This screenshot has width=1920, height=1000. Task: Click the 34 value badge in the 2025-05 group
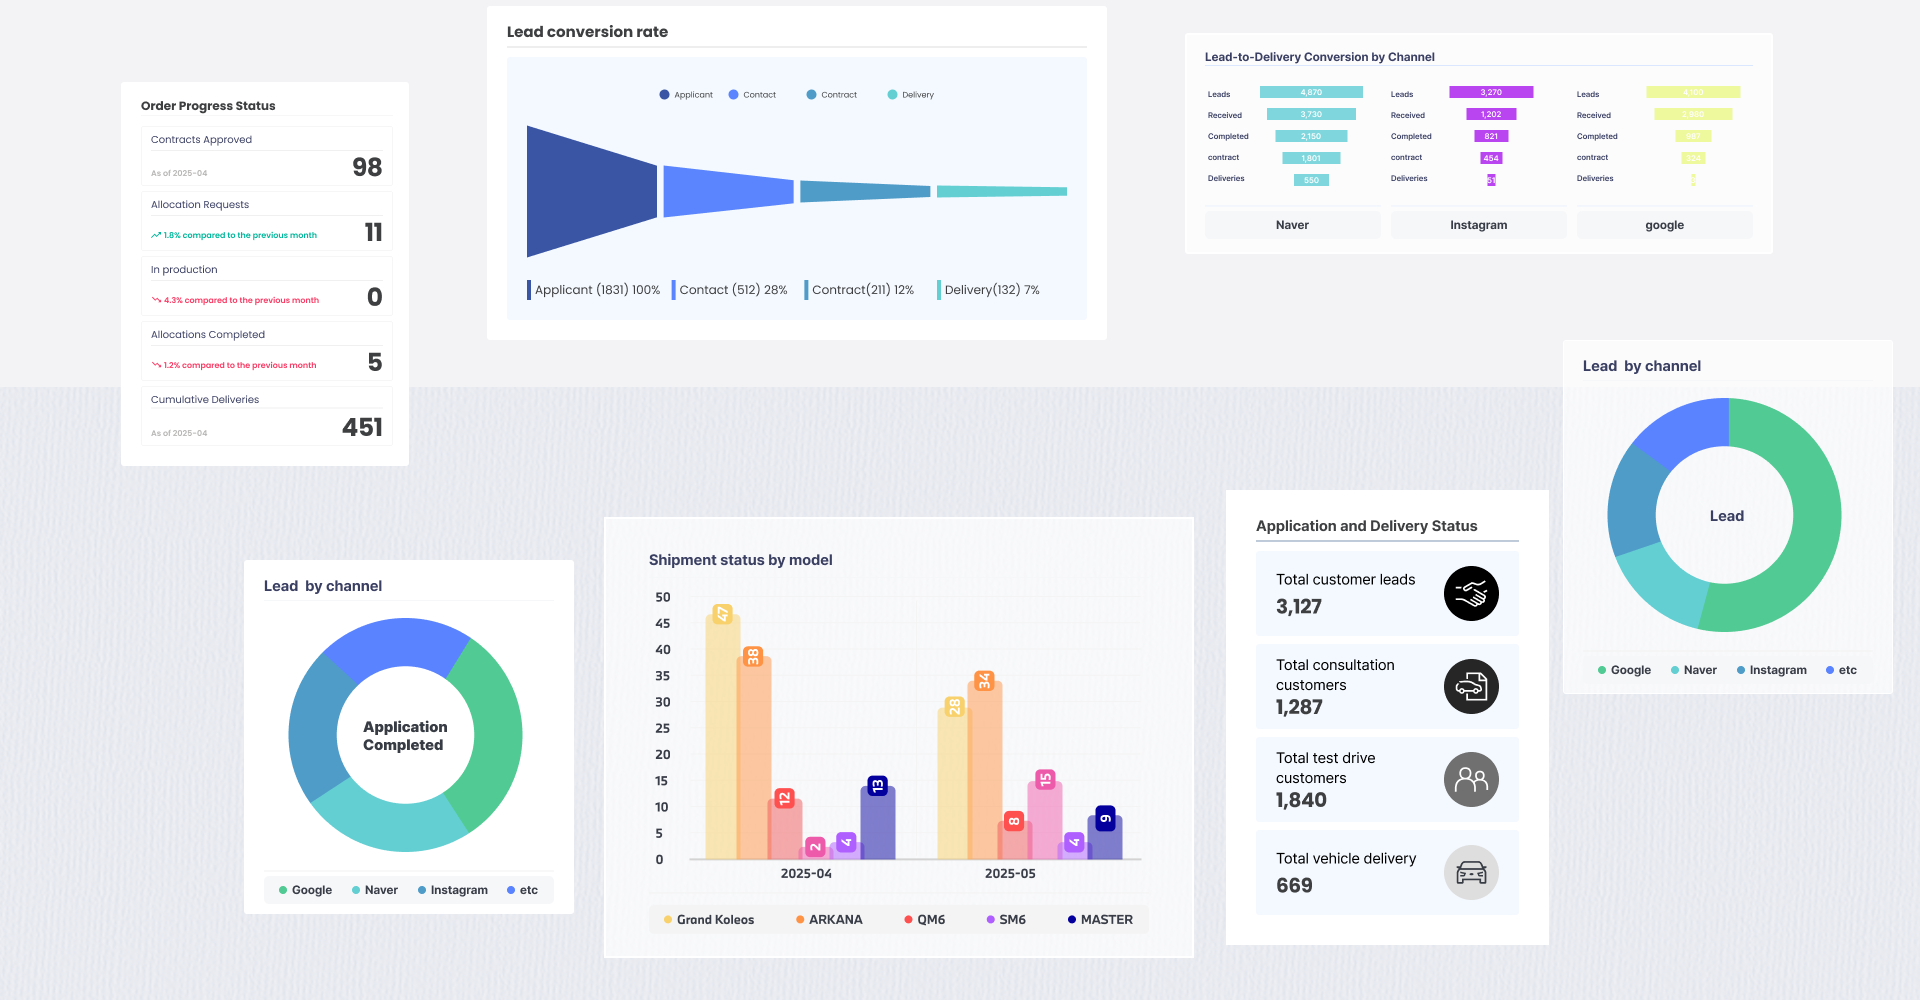pos(984,680)
